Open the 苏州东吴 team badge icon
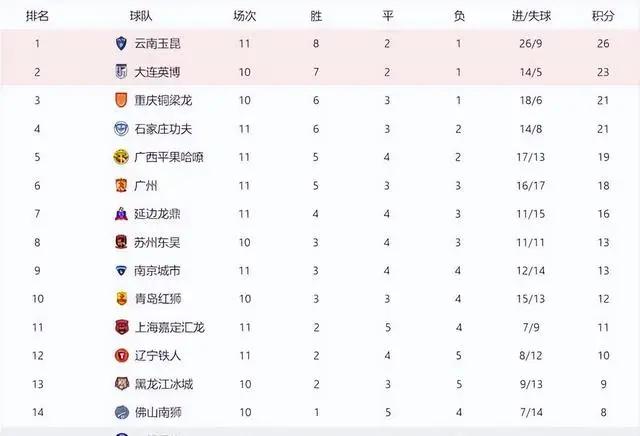The image size is (640, 436). tap(121, 242)
